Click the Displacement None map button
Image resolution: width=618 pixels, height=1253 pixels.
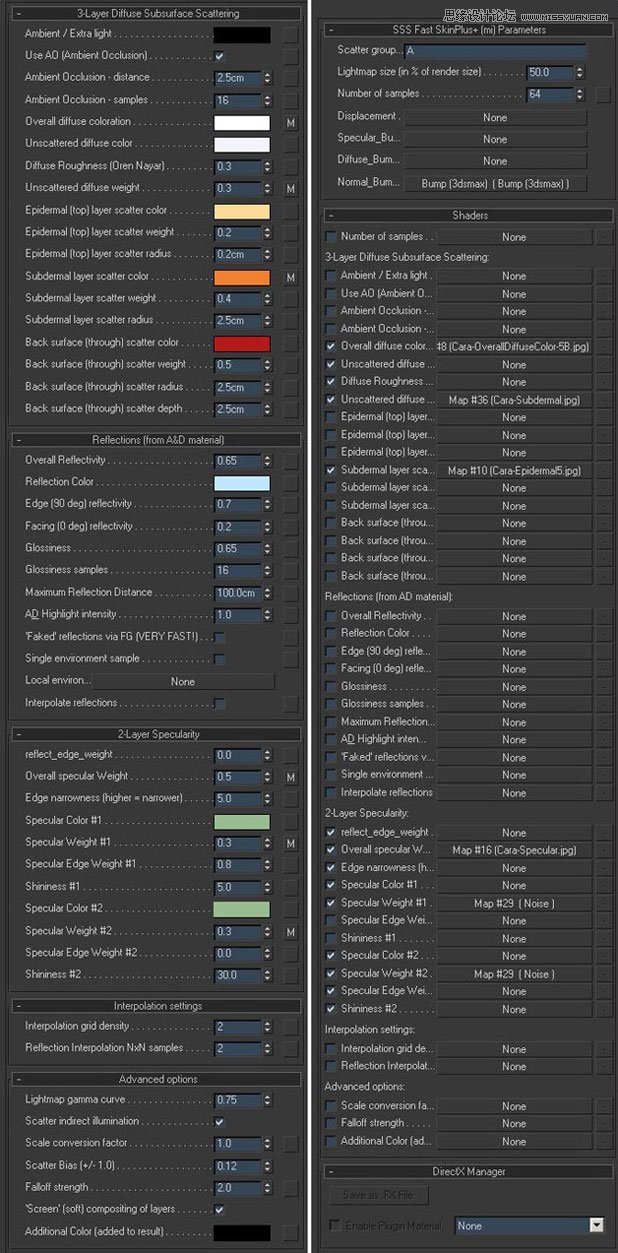tap(494, 117)
